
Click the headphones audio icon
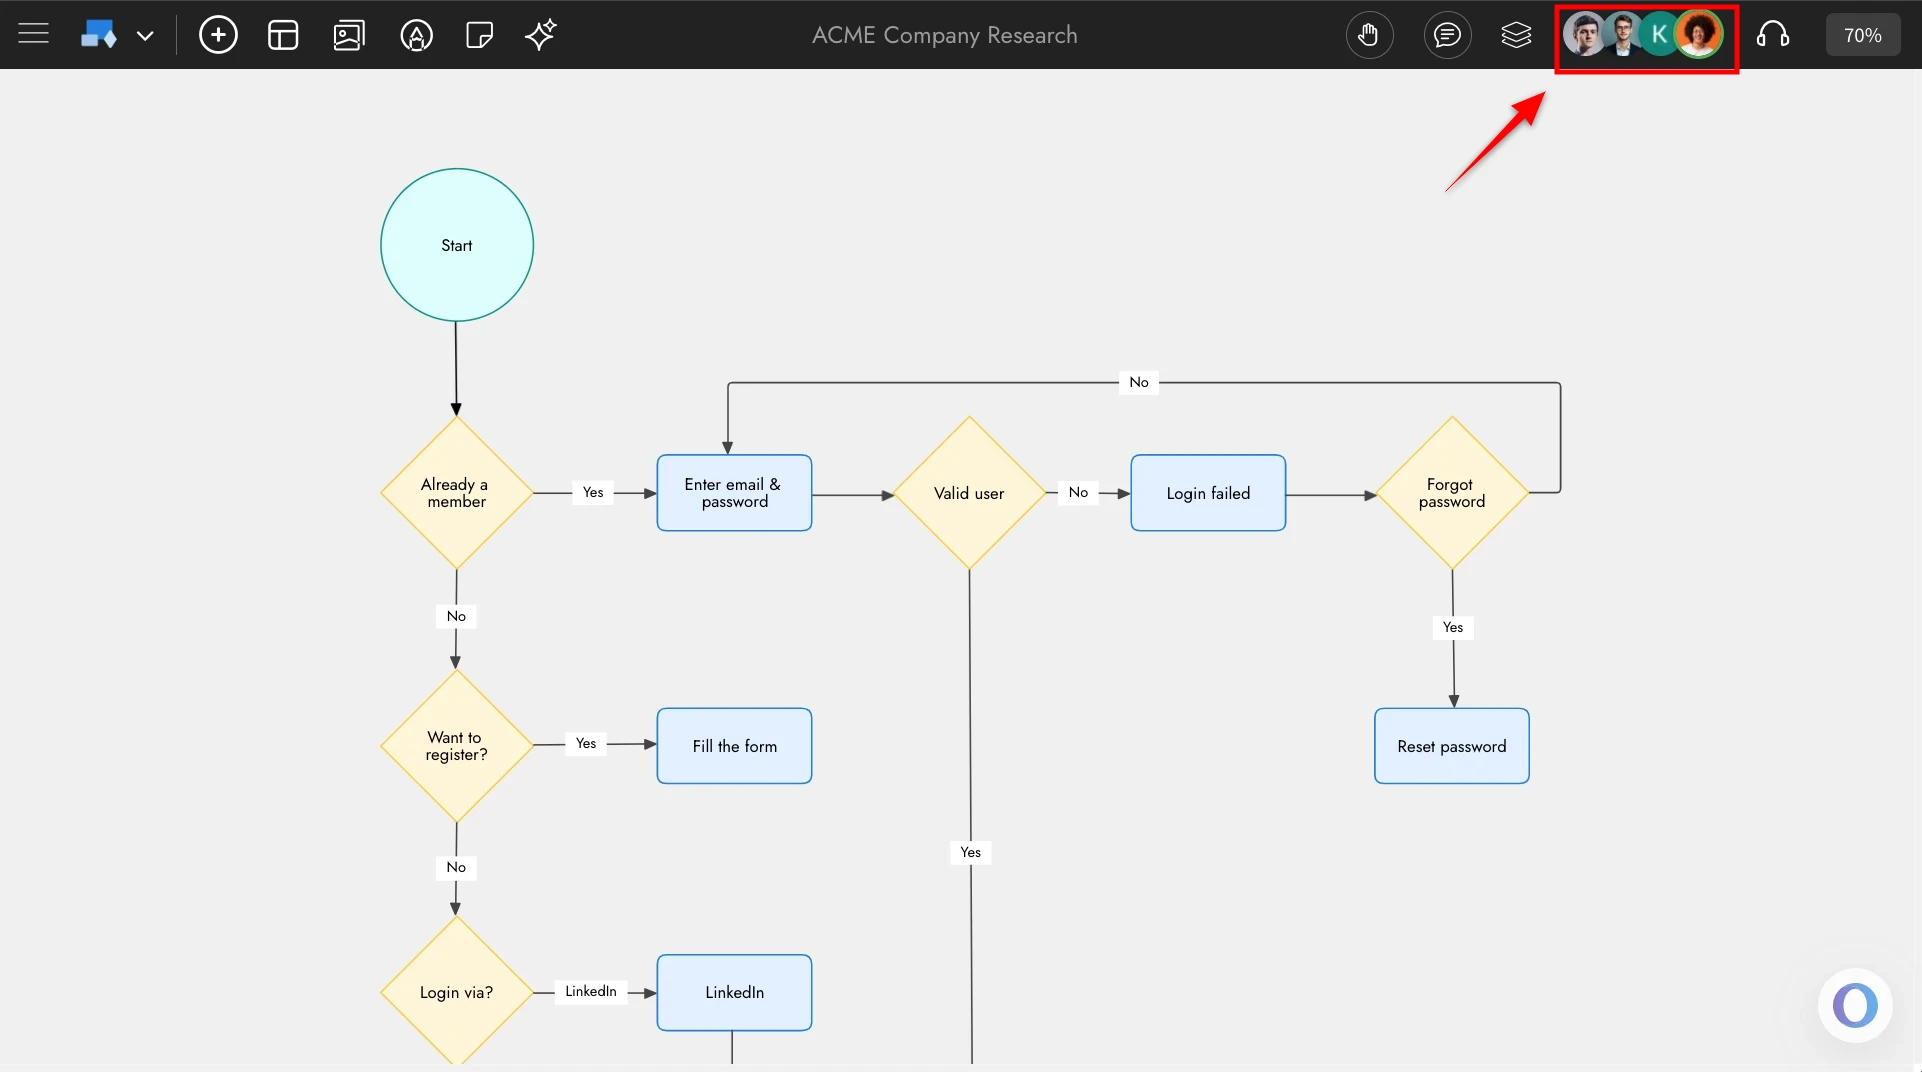tap(1773, 34)
